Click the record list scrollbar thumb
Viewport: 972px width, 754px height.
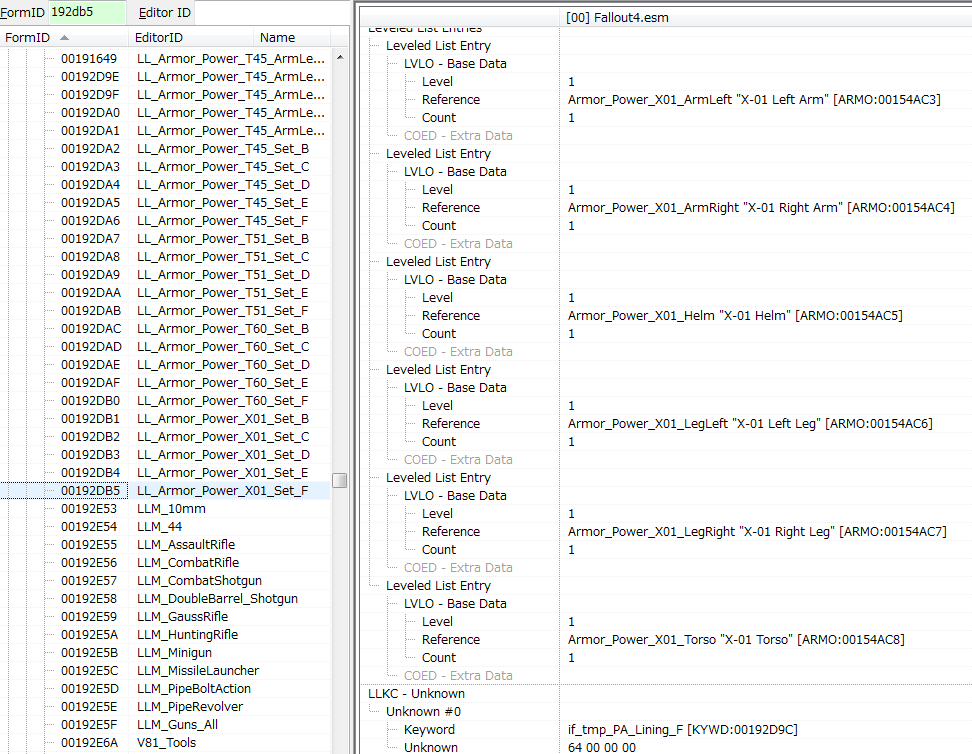(x=340, y=480)
